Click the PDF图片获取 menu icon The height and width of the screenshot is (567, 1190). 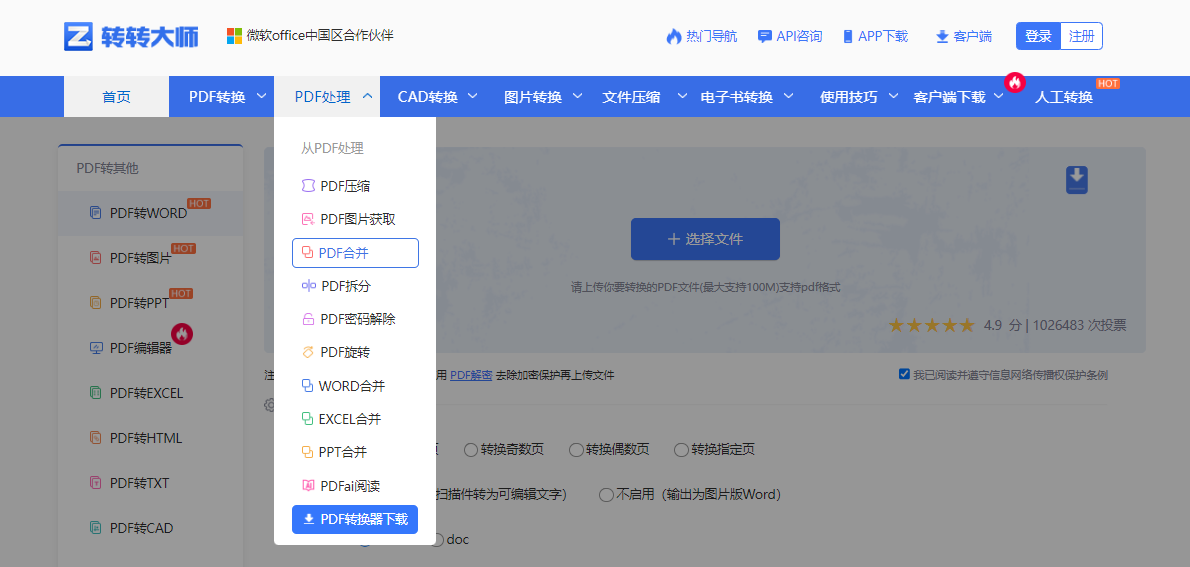(x=308, y=219)
